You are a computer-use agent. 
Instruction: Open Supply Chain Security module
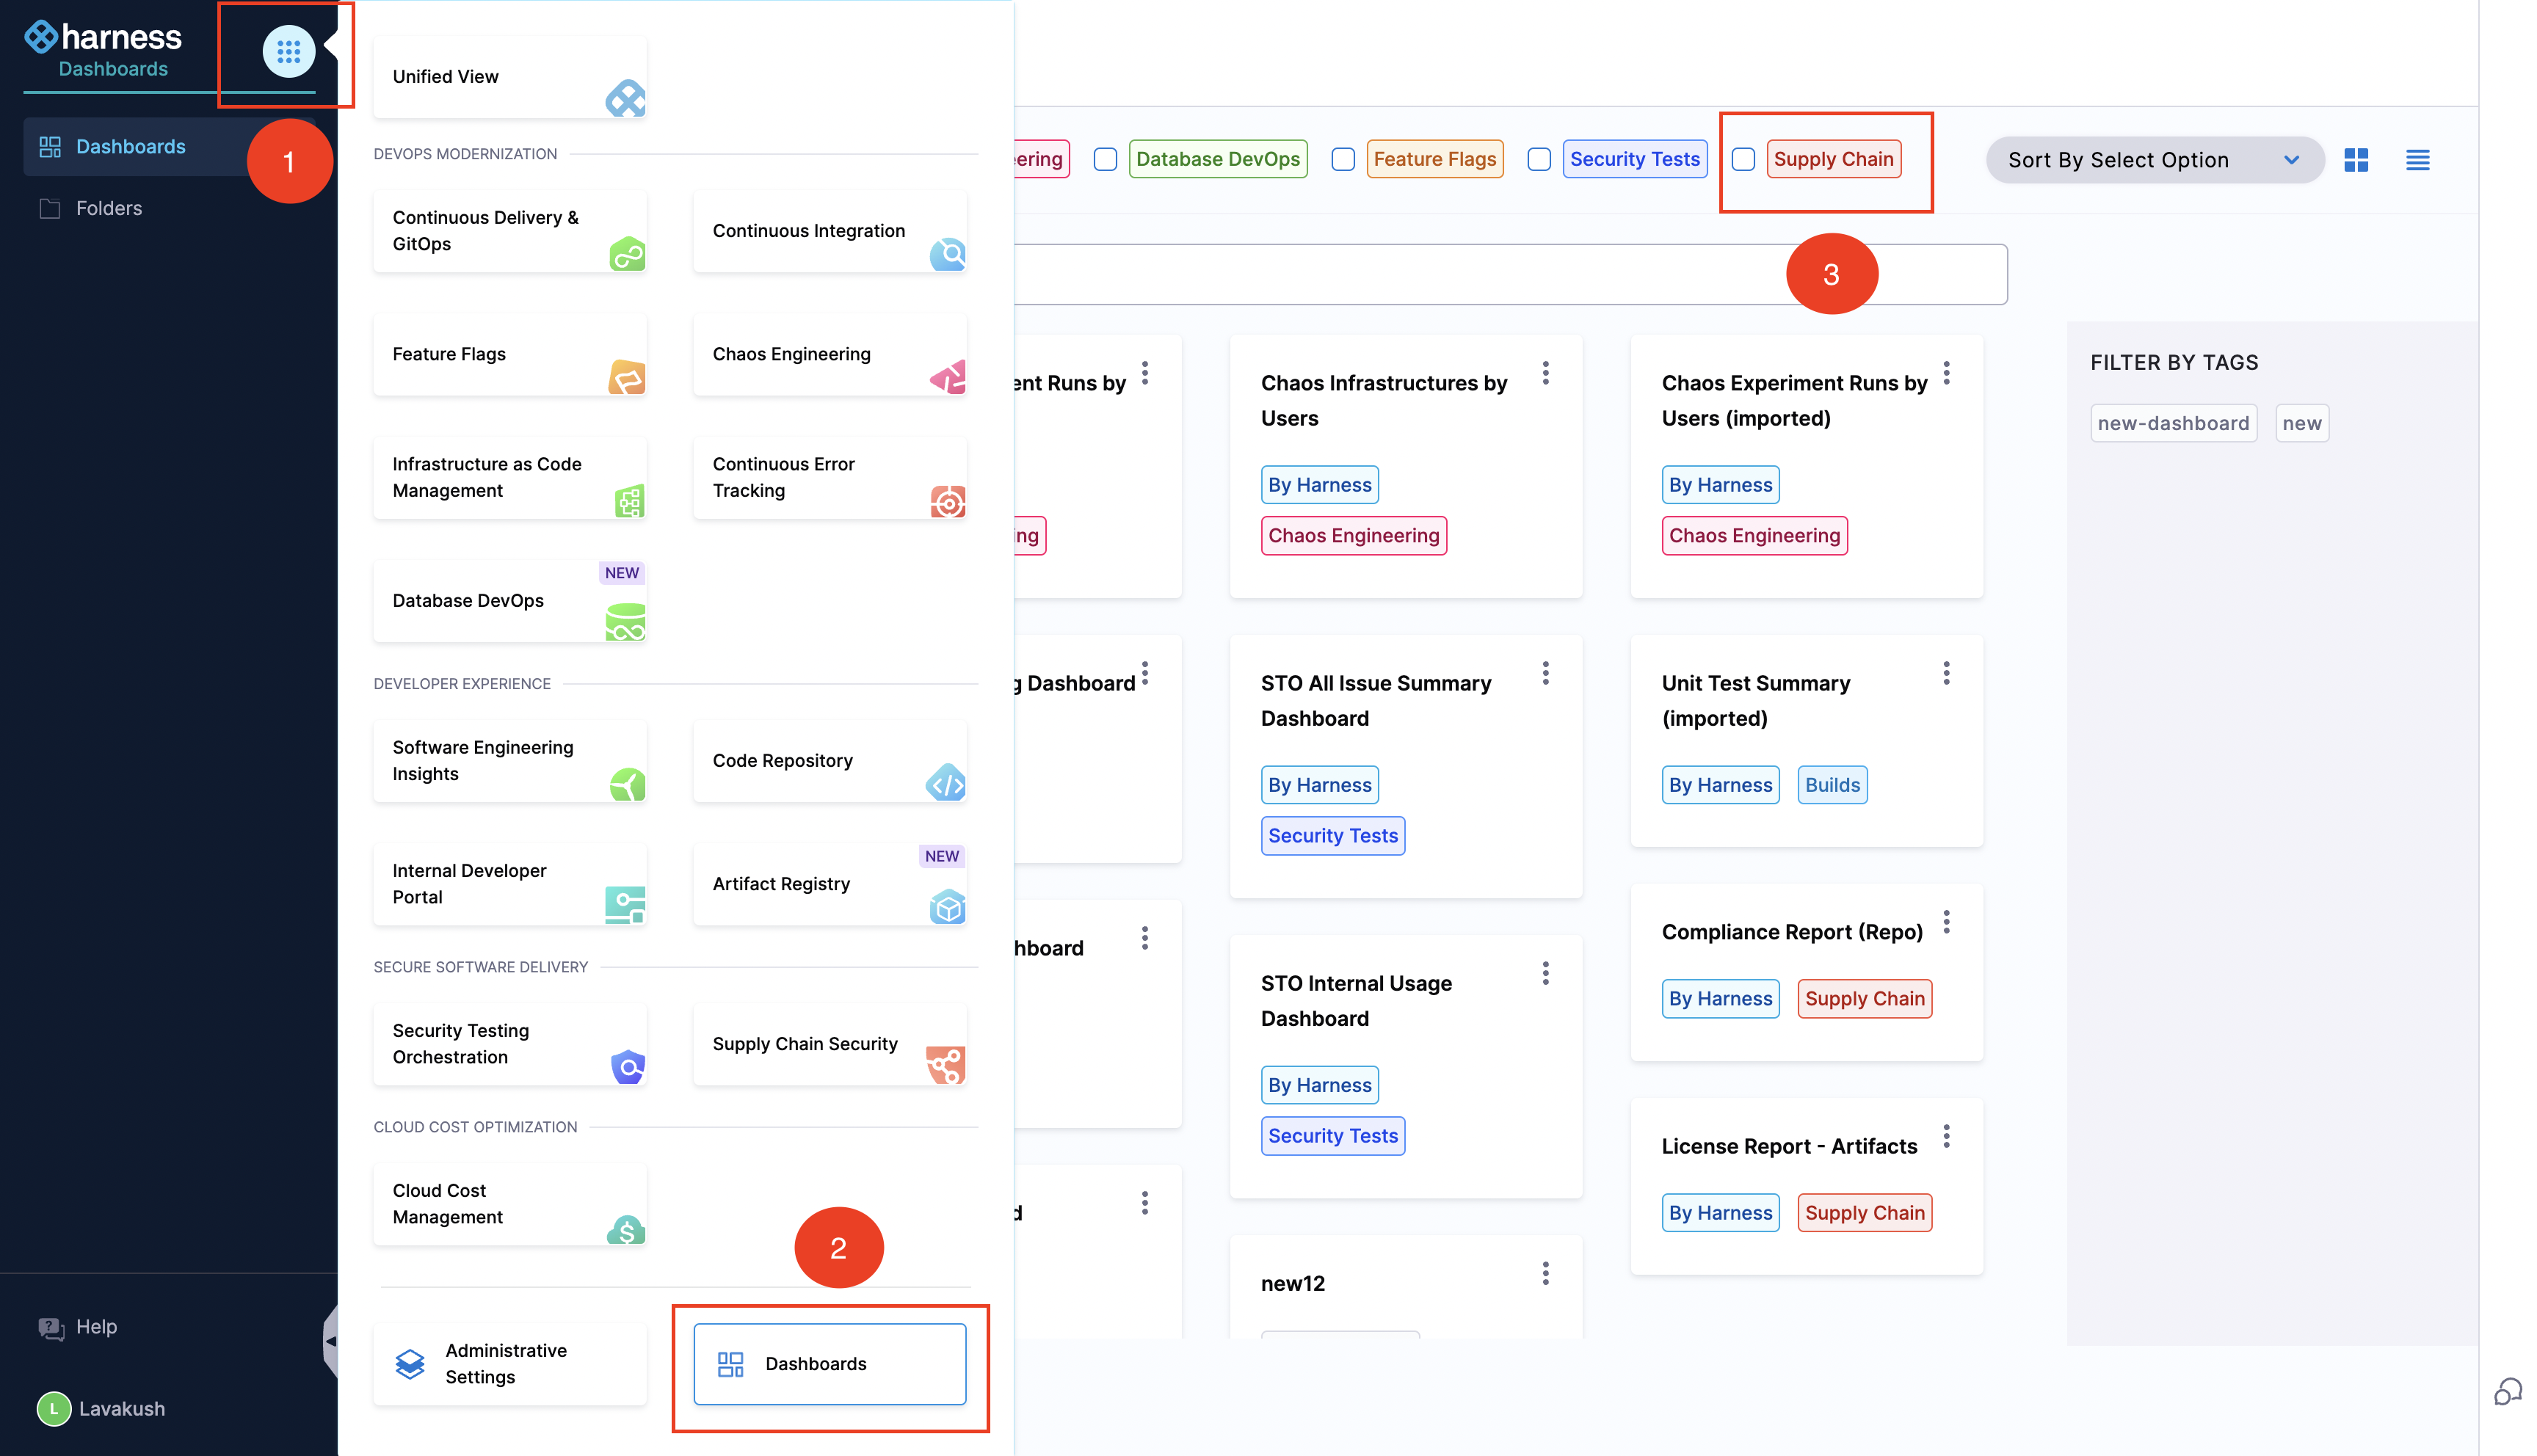tap(829, 1043)
